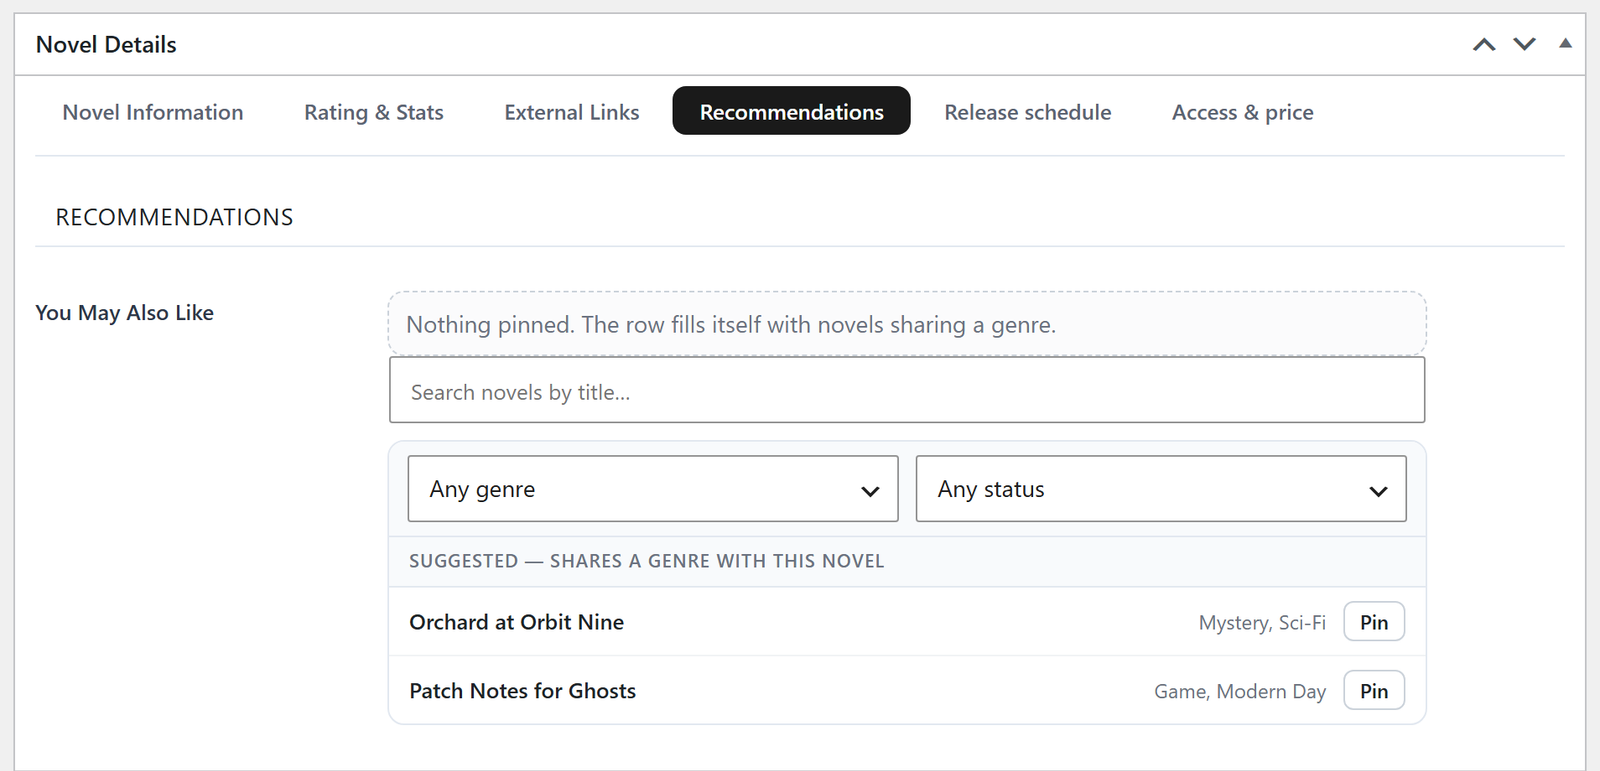This screenshot has height=771, width=1600.
Task: Click the You May Also Like label
Action: coord(125,313)
